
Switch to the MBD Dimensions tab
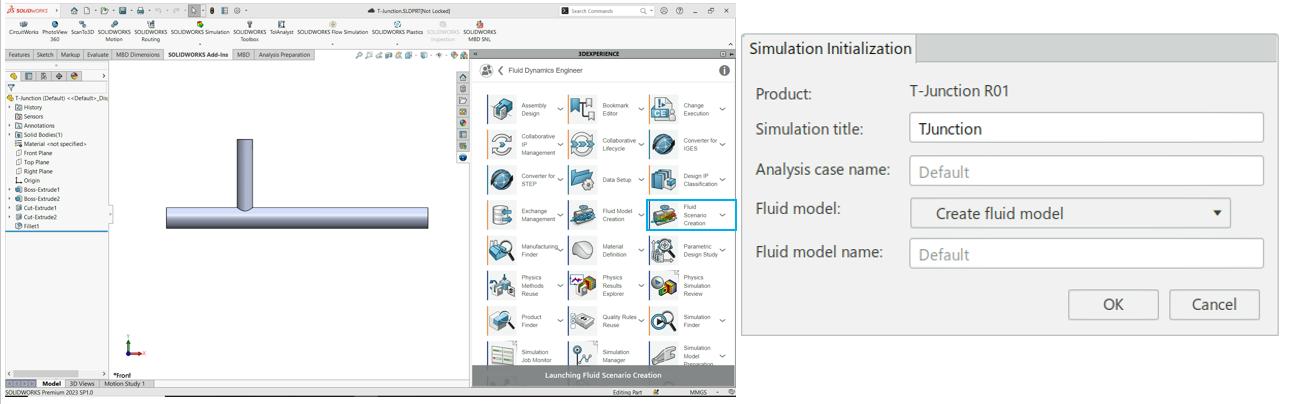138,55
